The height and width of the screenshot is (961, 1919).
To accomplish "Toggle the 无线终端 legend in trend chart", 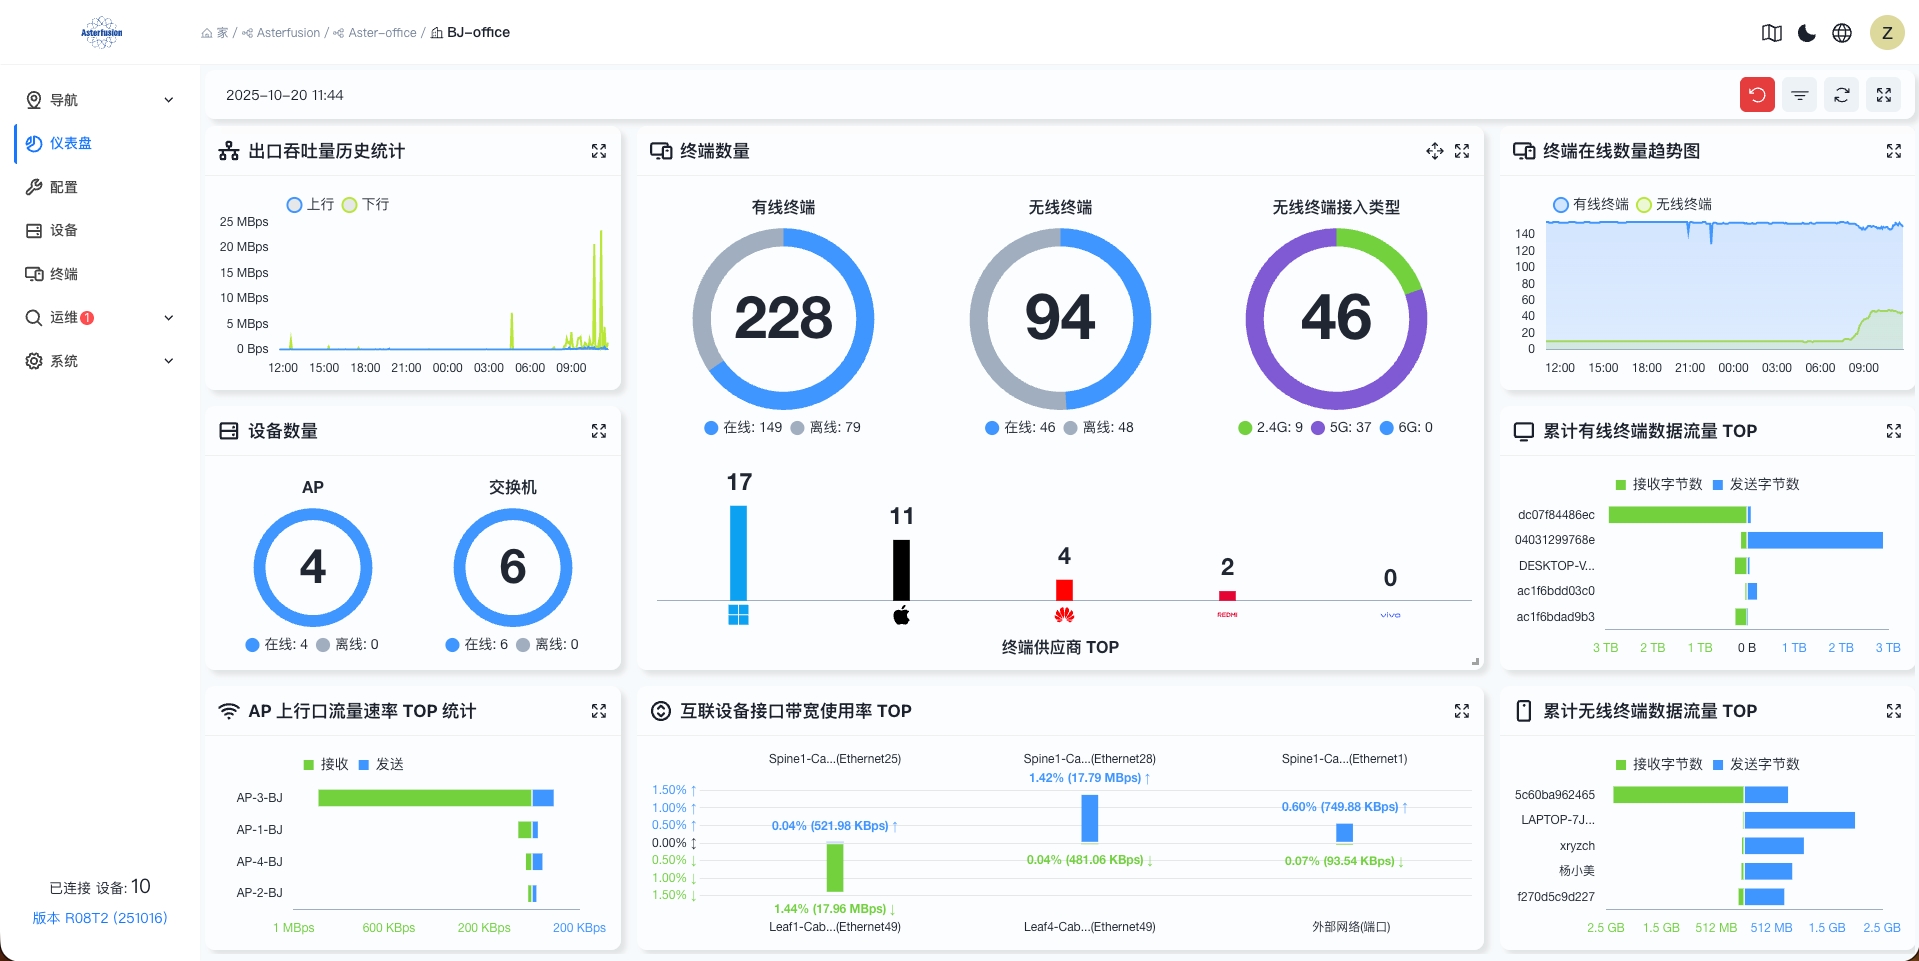I will pos(1644,205).
